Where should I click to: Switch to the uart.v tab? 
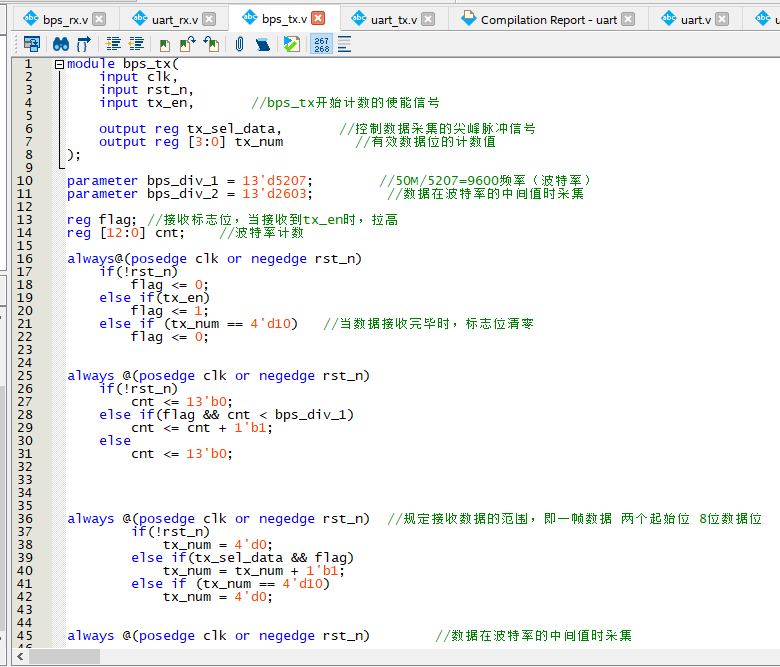pyautogui.click(x=695, y=19)
